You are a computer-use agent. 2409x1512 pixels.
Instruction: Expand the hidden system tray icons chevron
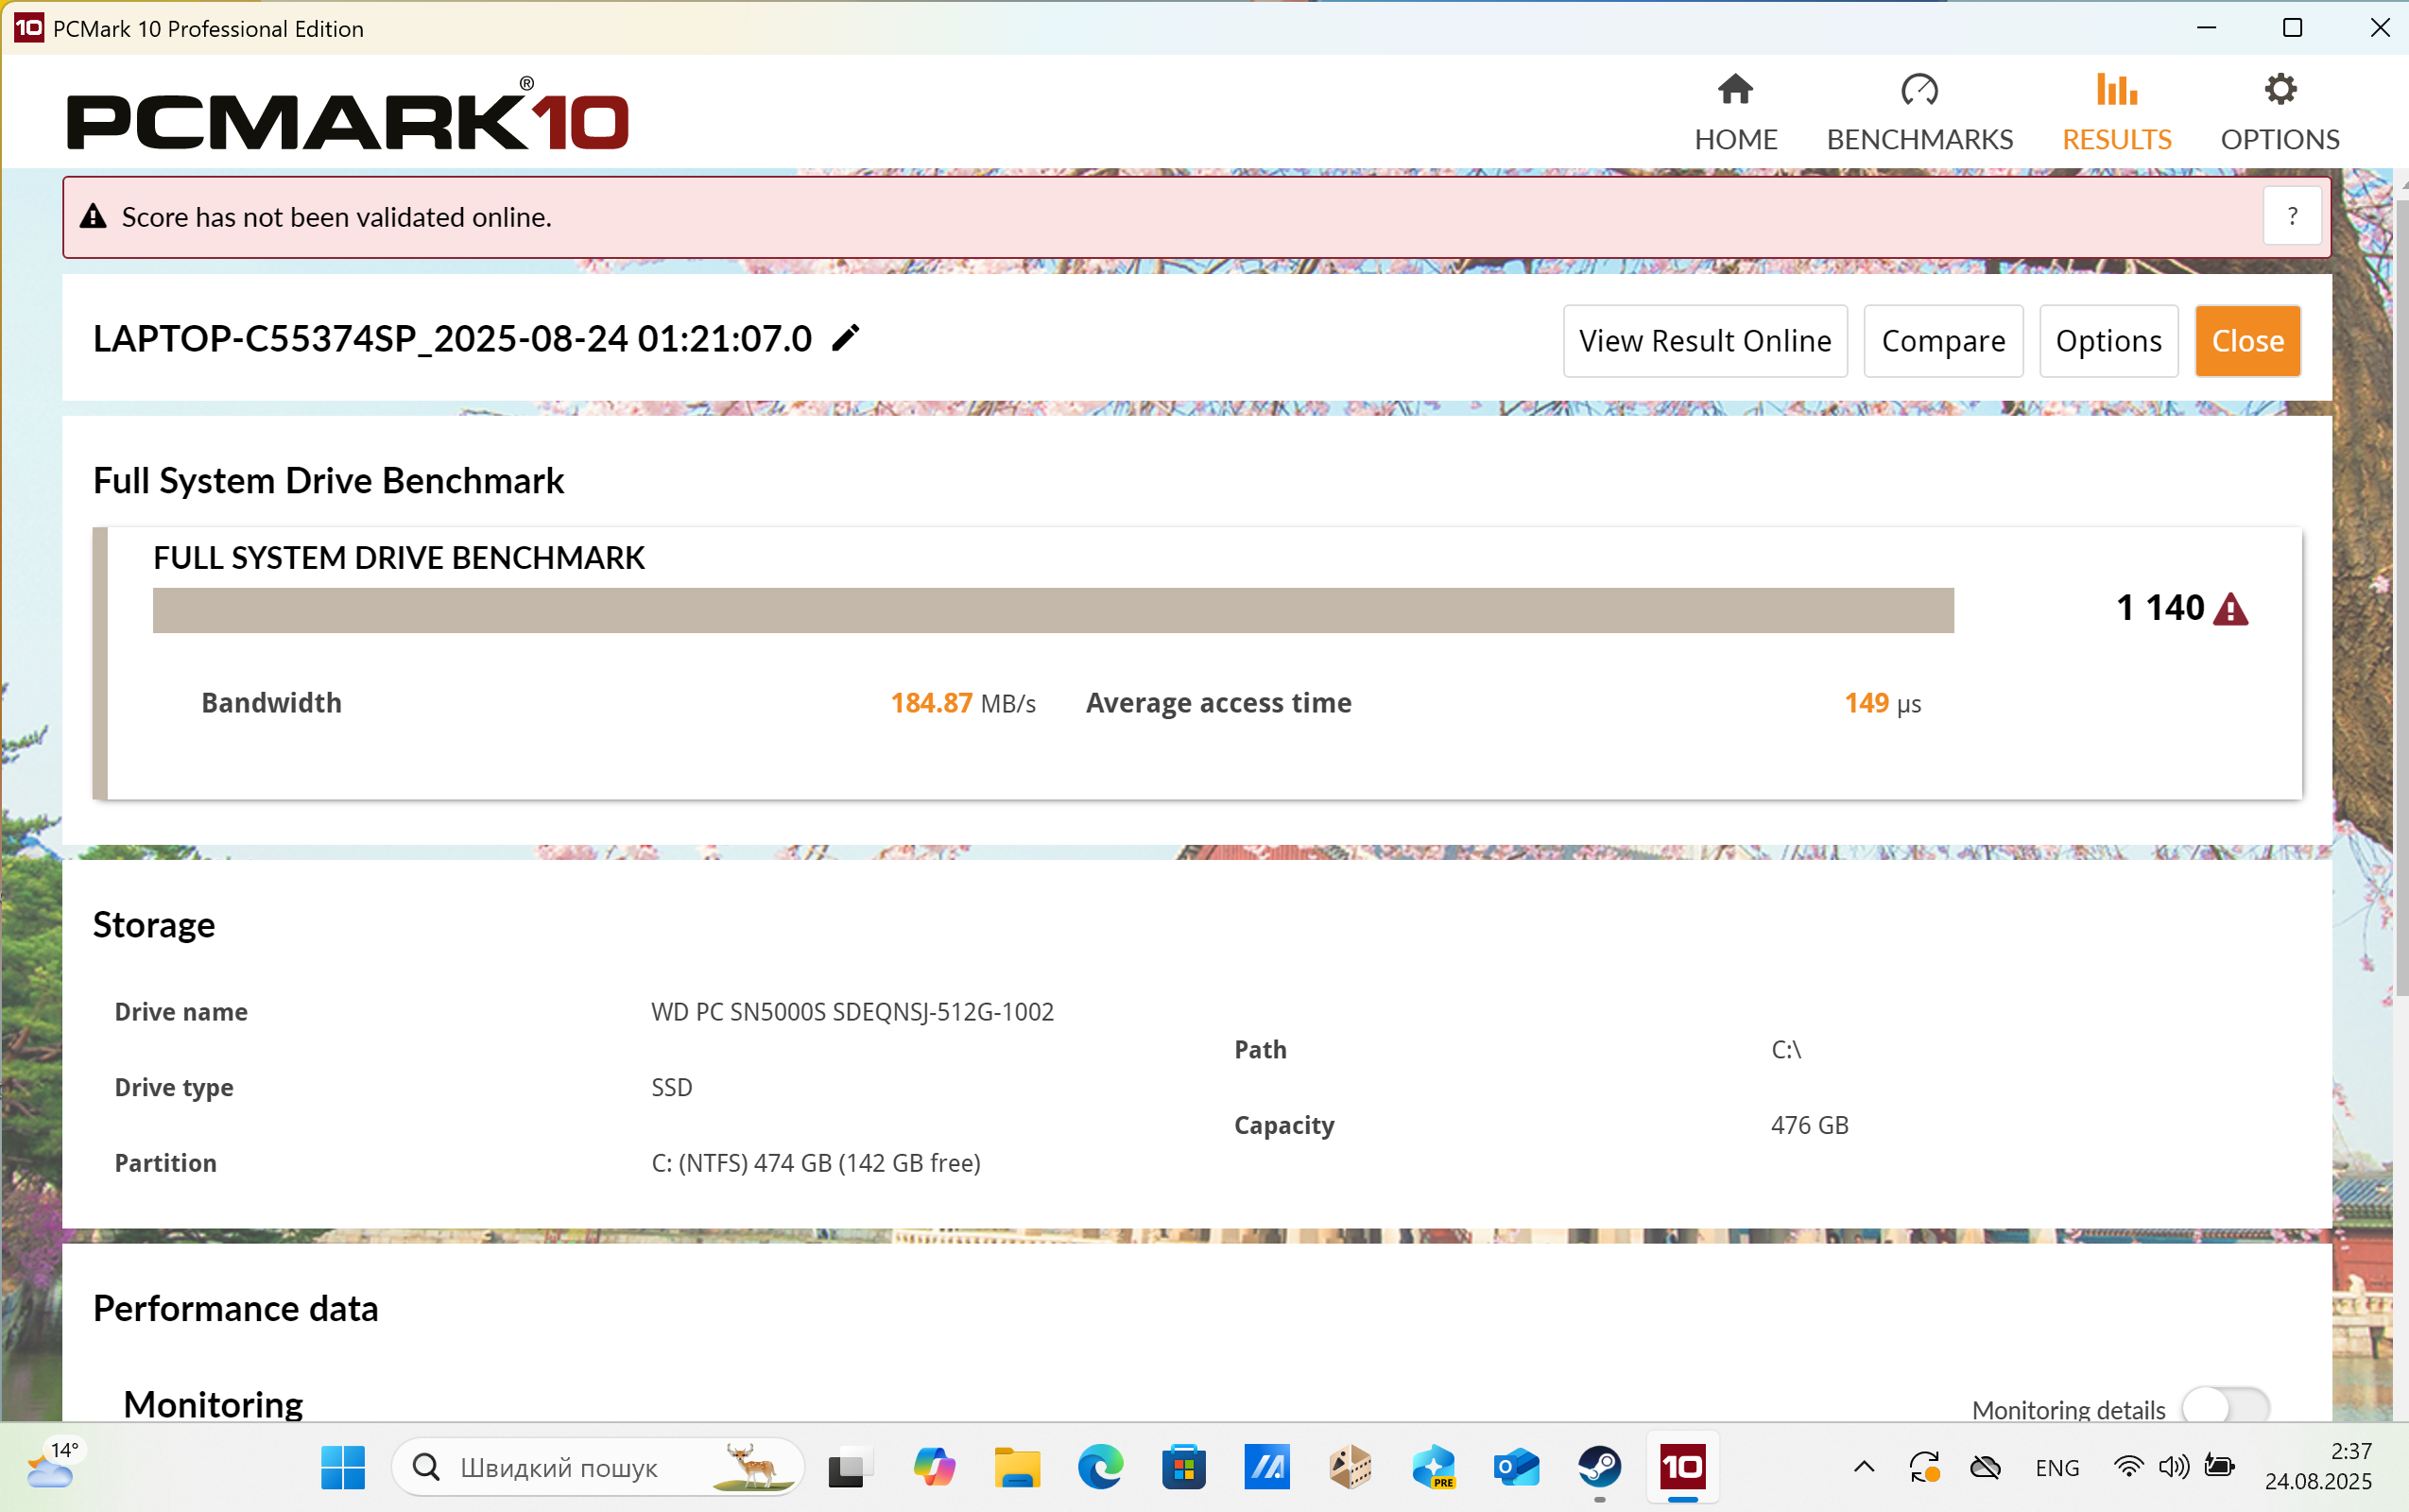pyautogui.click(x=1863, y=1467)
